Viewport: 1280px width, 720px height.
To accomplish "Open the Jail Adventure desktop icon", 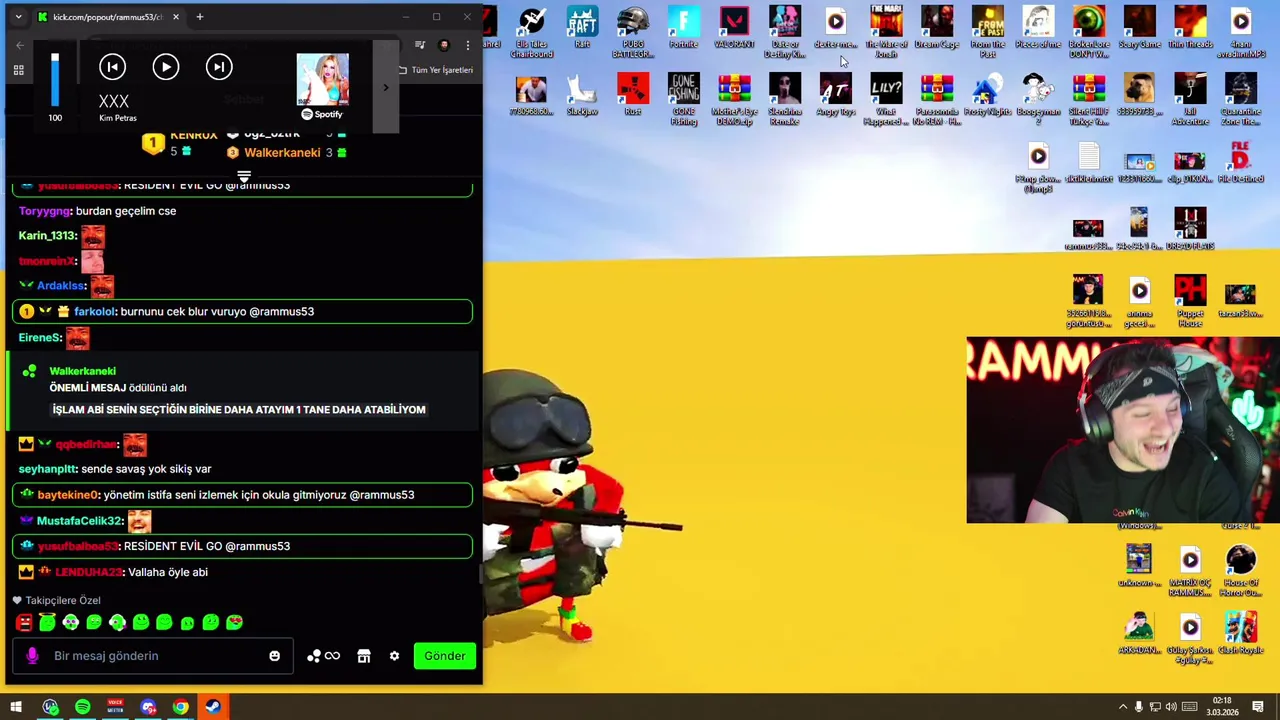I will point(1190,99).
